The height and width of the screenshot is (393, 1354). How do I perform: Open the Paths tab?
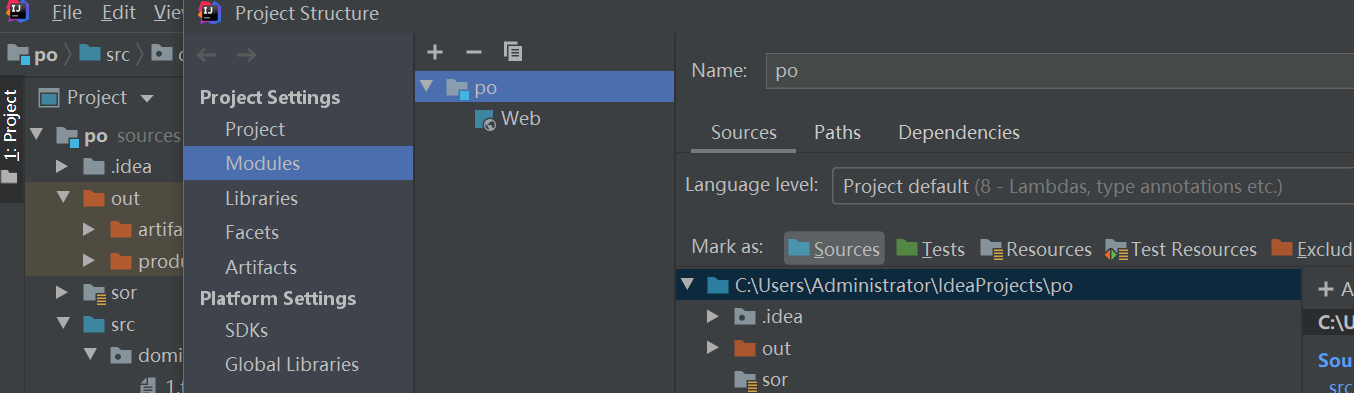click(x=837, y=132)
